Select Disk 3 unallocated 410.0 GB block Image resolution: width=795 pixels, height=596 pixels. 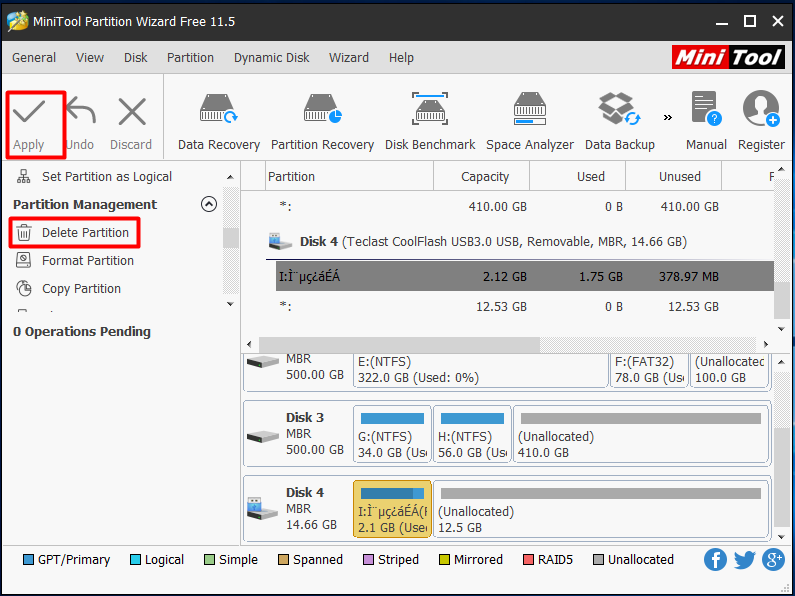[641, 434]
